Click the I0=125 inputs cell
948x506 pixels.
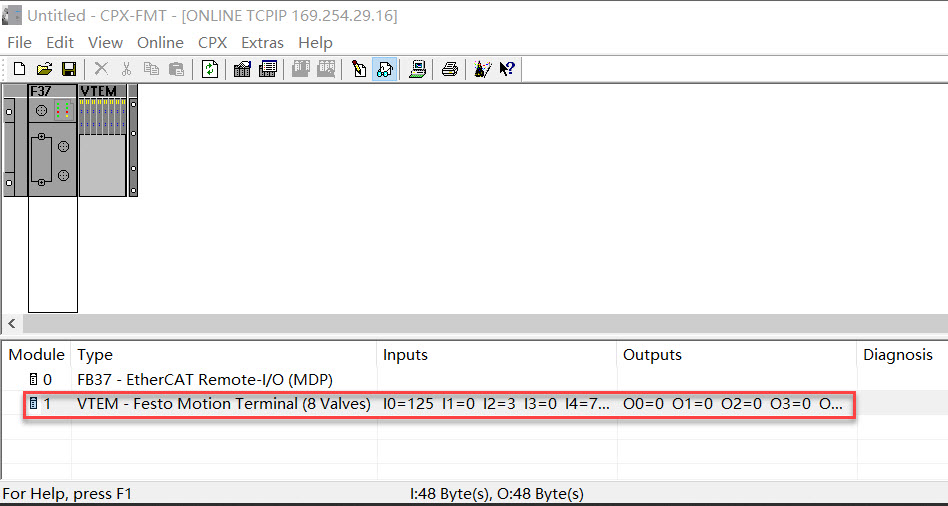click(x=496, y=403)
